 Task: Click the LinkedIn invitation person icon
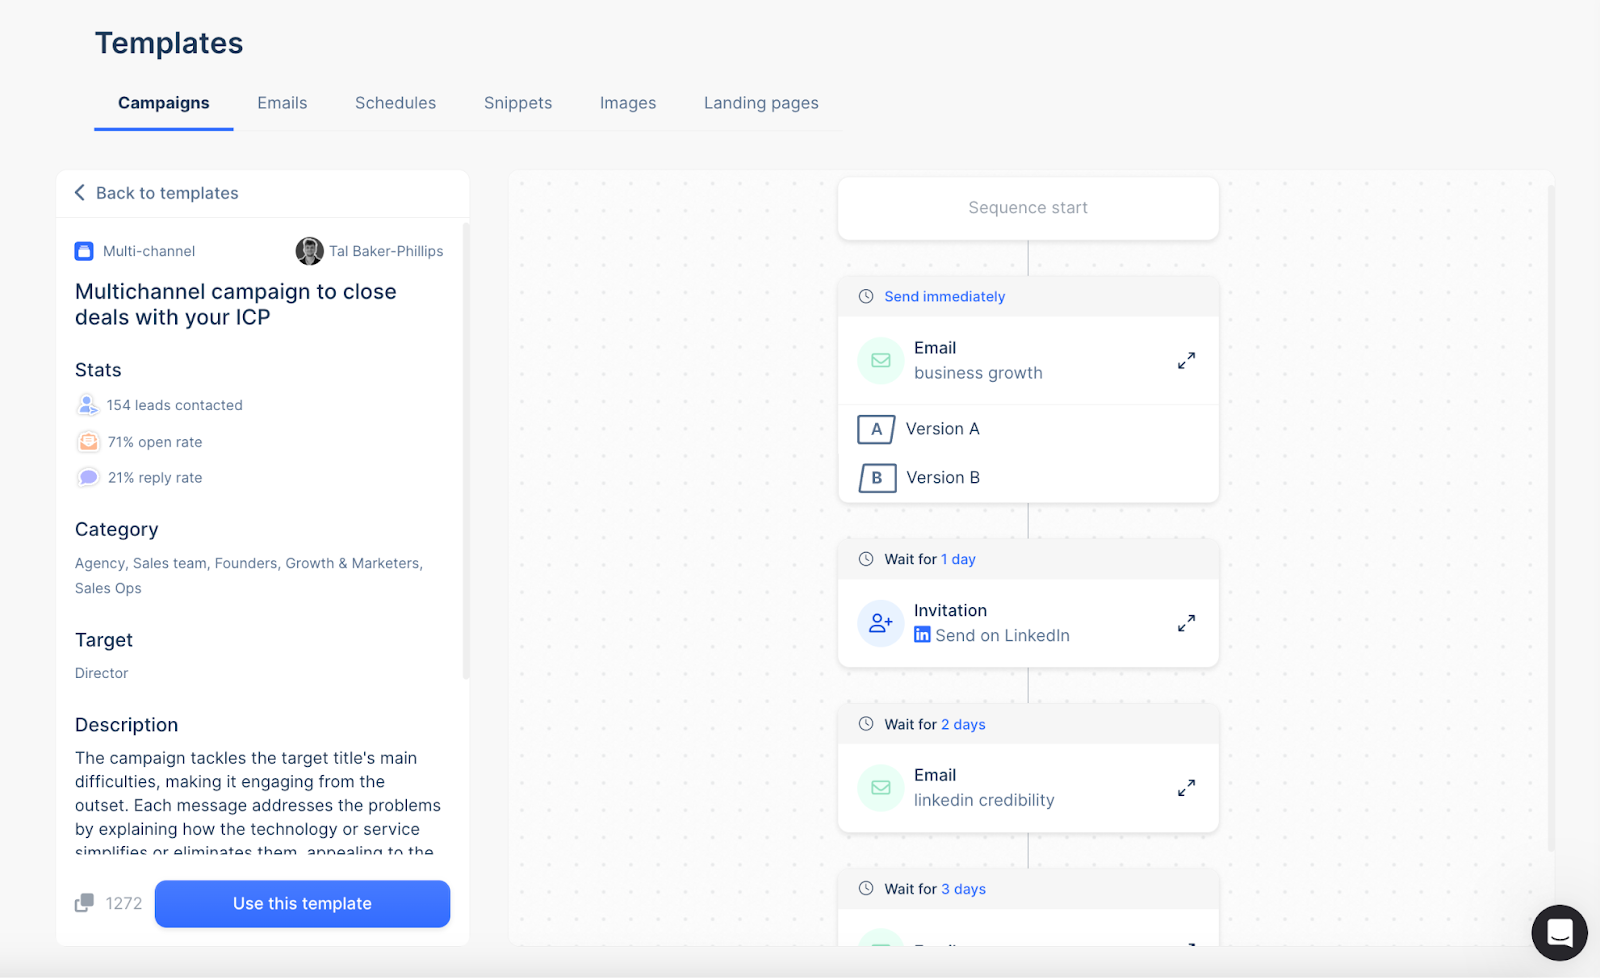pos(880,623)
